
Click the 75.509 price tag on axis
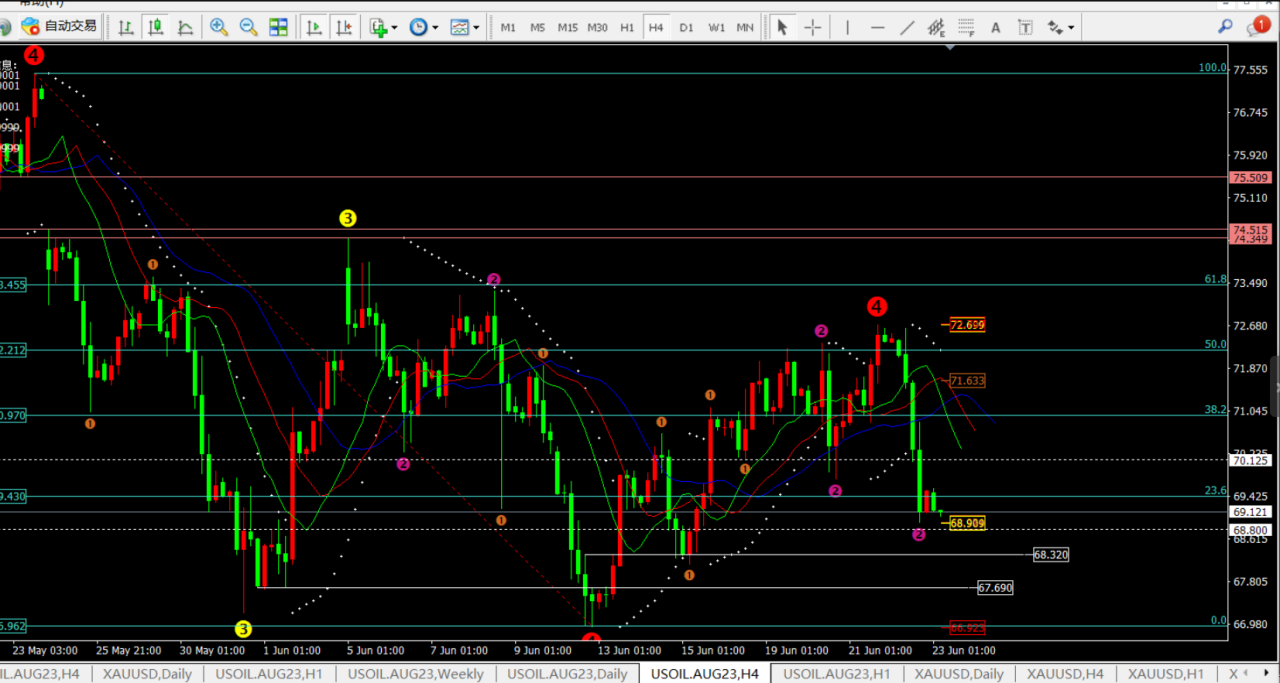click(x=1251, y=178)
